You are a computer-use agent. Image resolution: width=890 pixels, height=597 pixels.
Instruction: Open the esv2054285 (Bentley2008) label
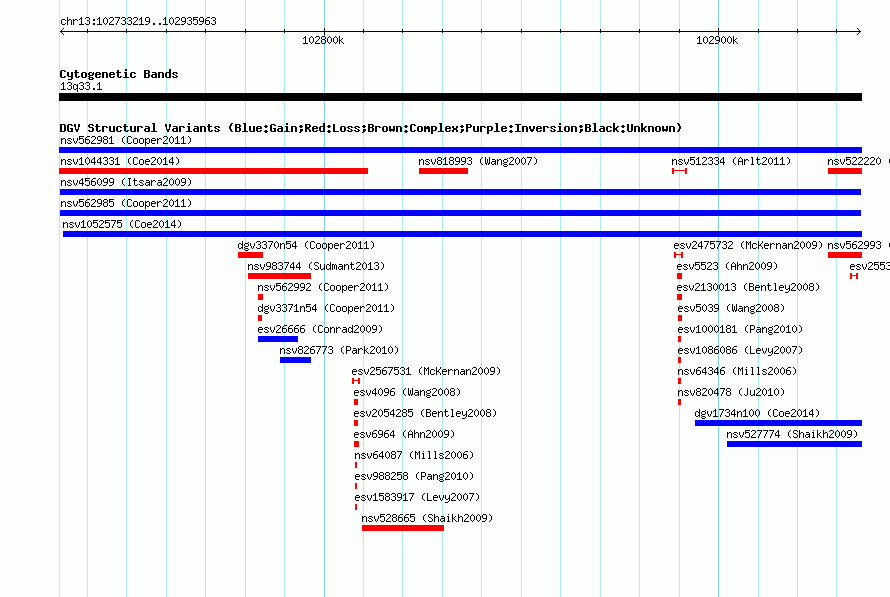point(425,413)
